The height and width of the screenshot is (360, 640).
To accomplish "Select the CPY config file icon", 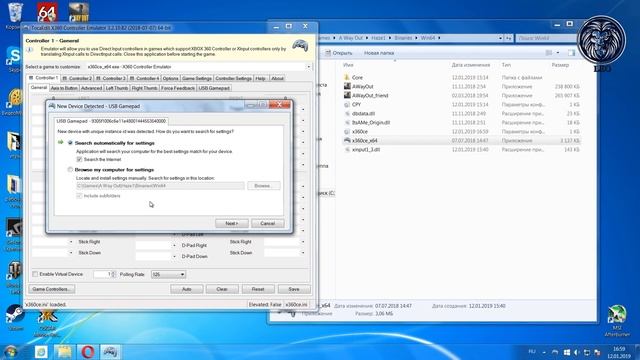I will (347, 104).
